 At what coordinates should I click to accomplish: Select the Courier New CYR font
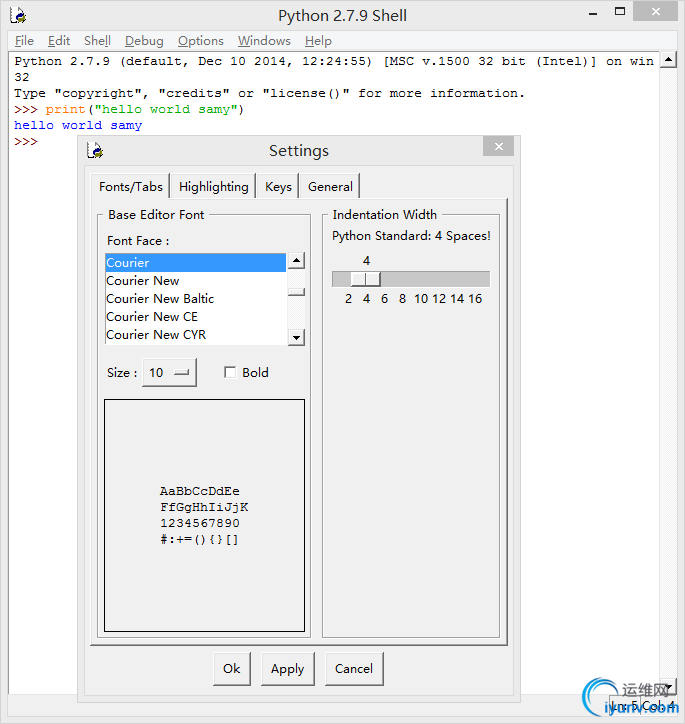(x=195, y=335)
